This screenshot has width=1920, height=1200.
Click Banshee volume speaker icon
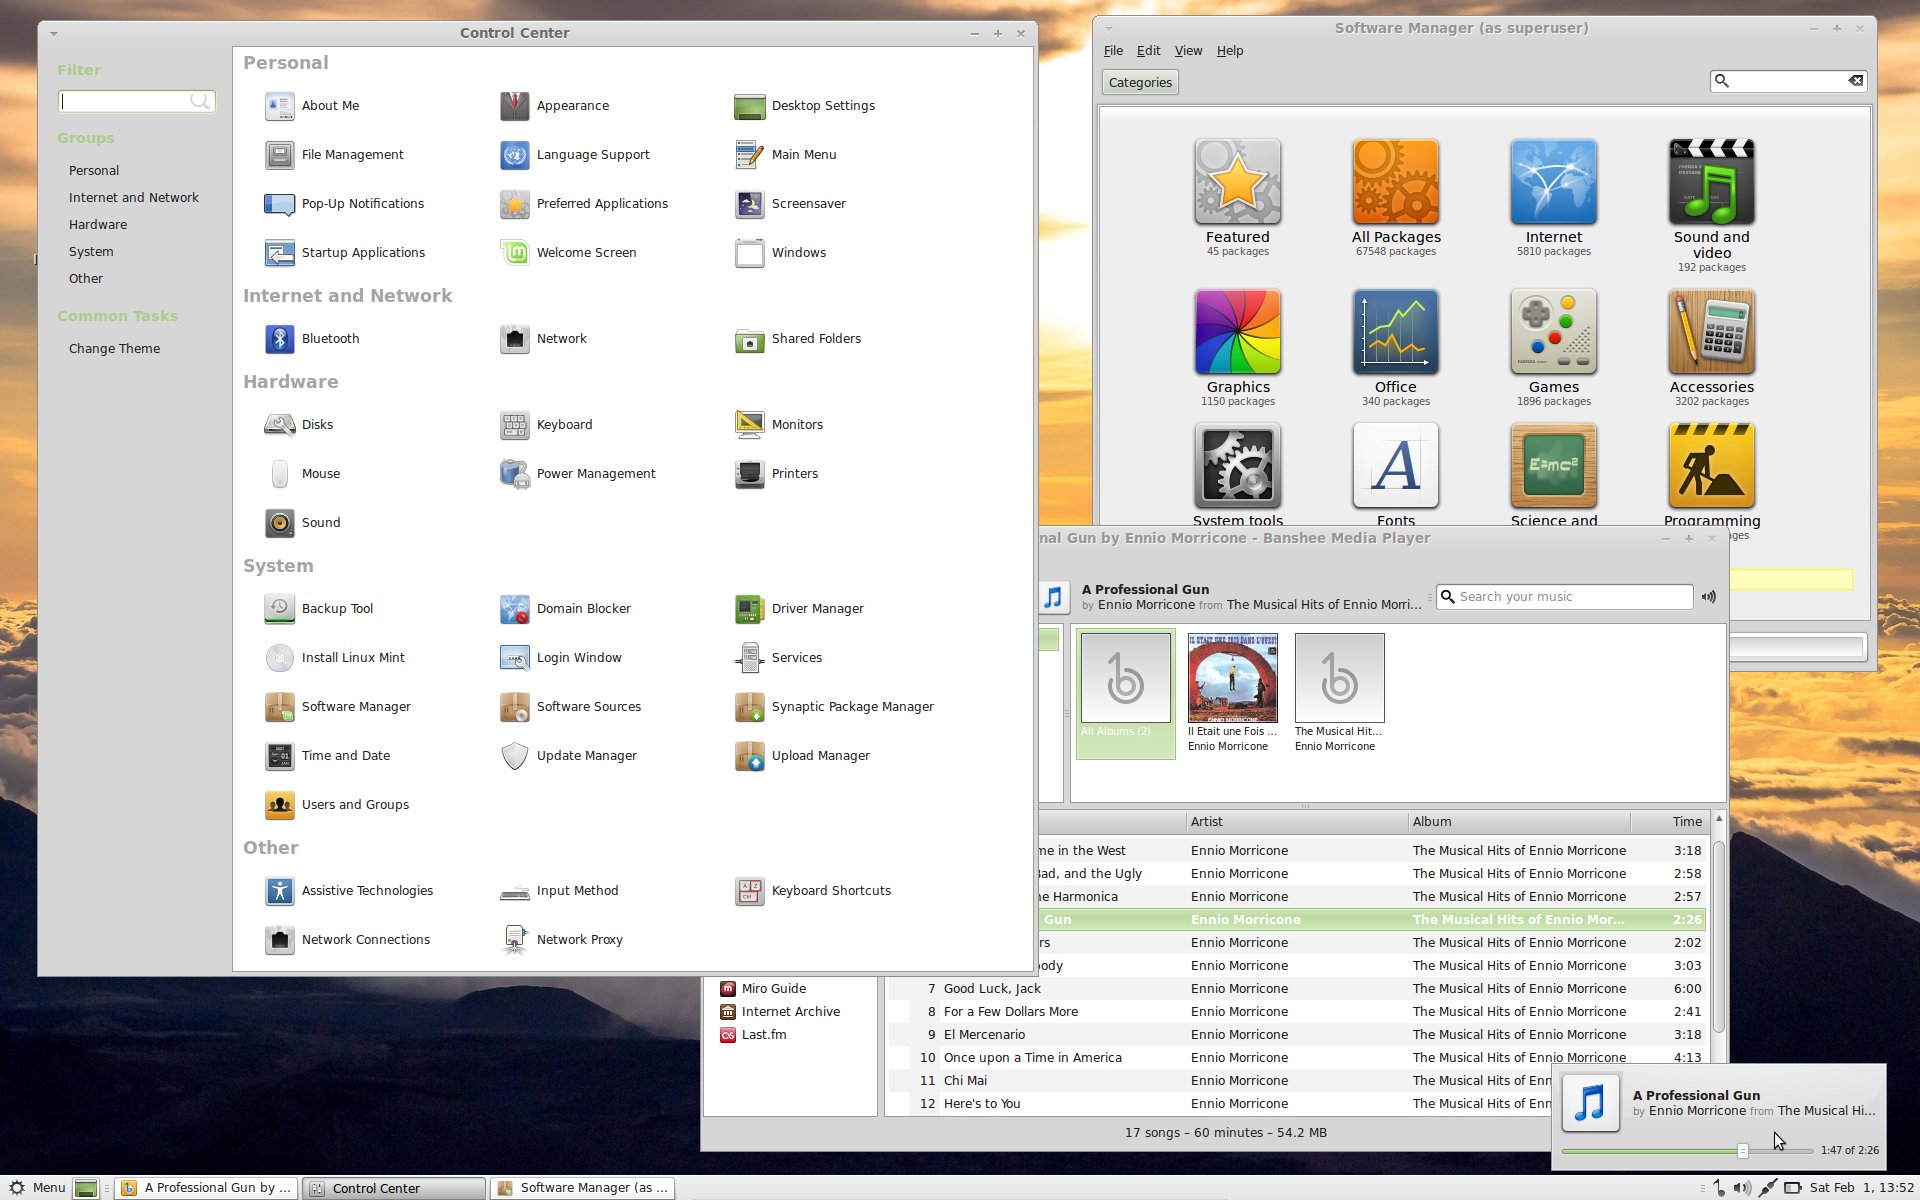click(1709, 597)
